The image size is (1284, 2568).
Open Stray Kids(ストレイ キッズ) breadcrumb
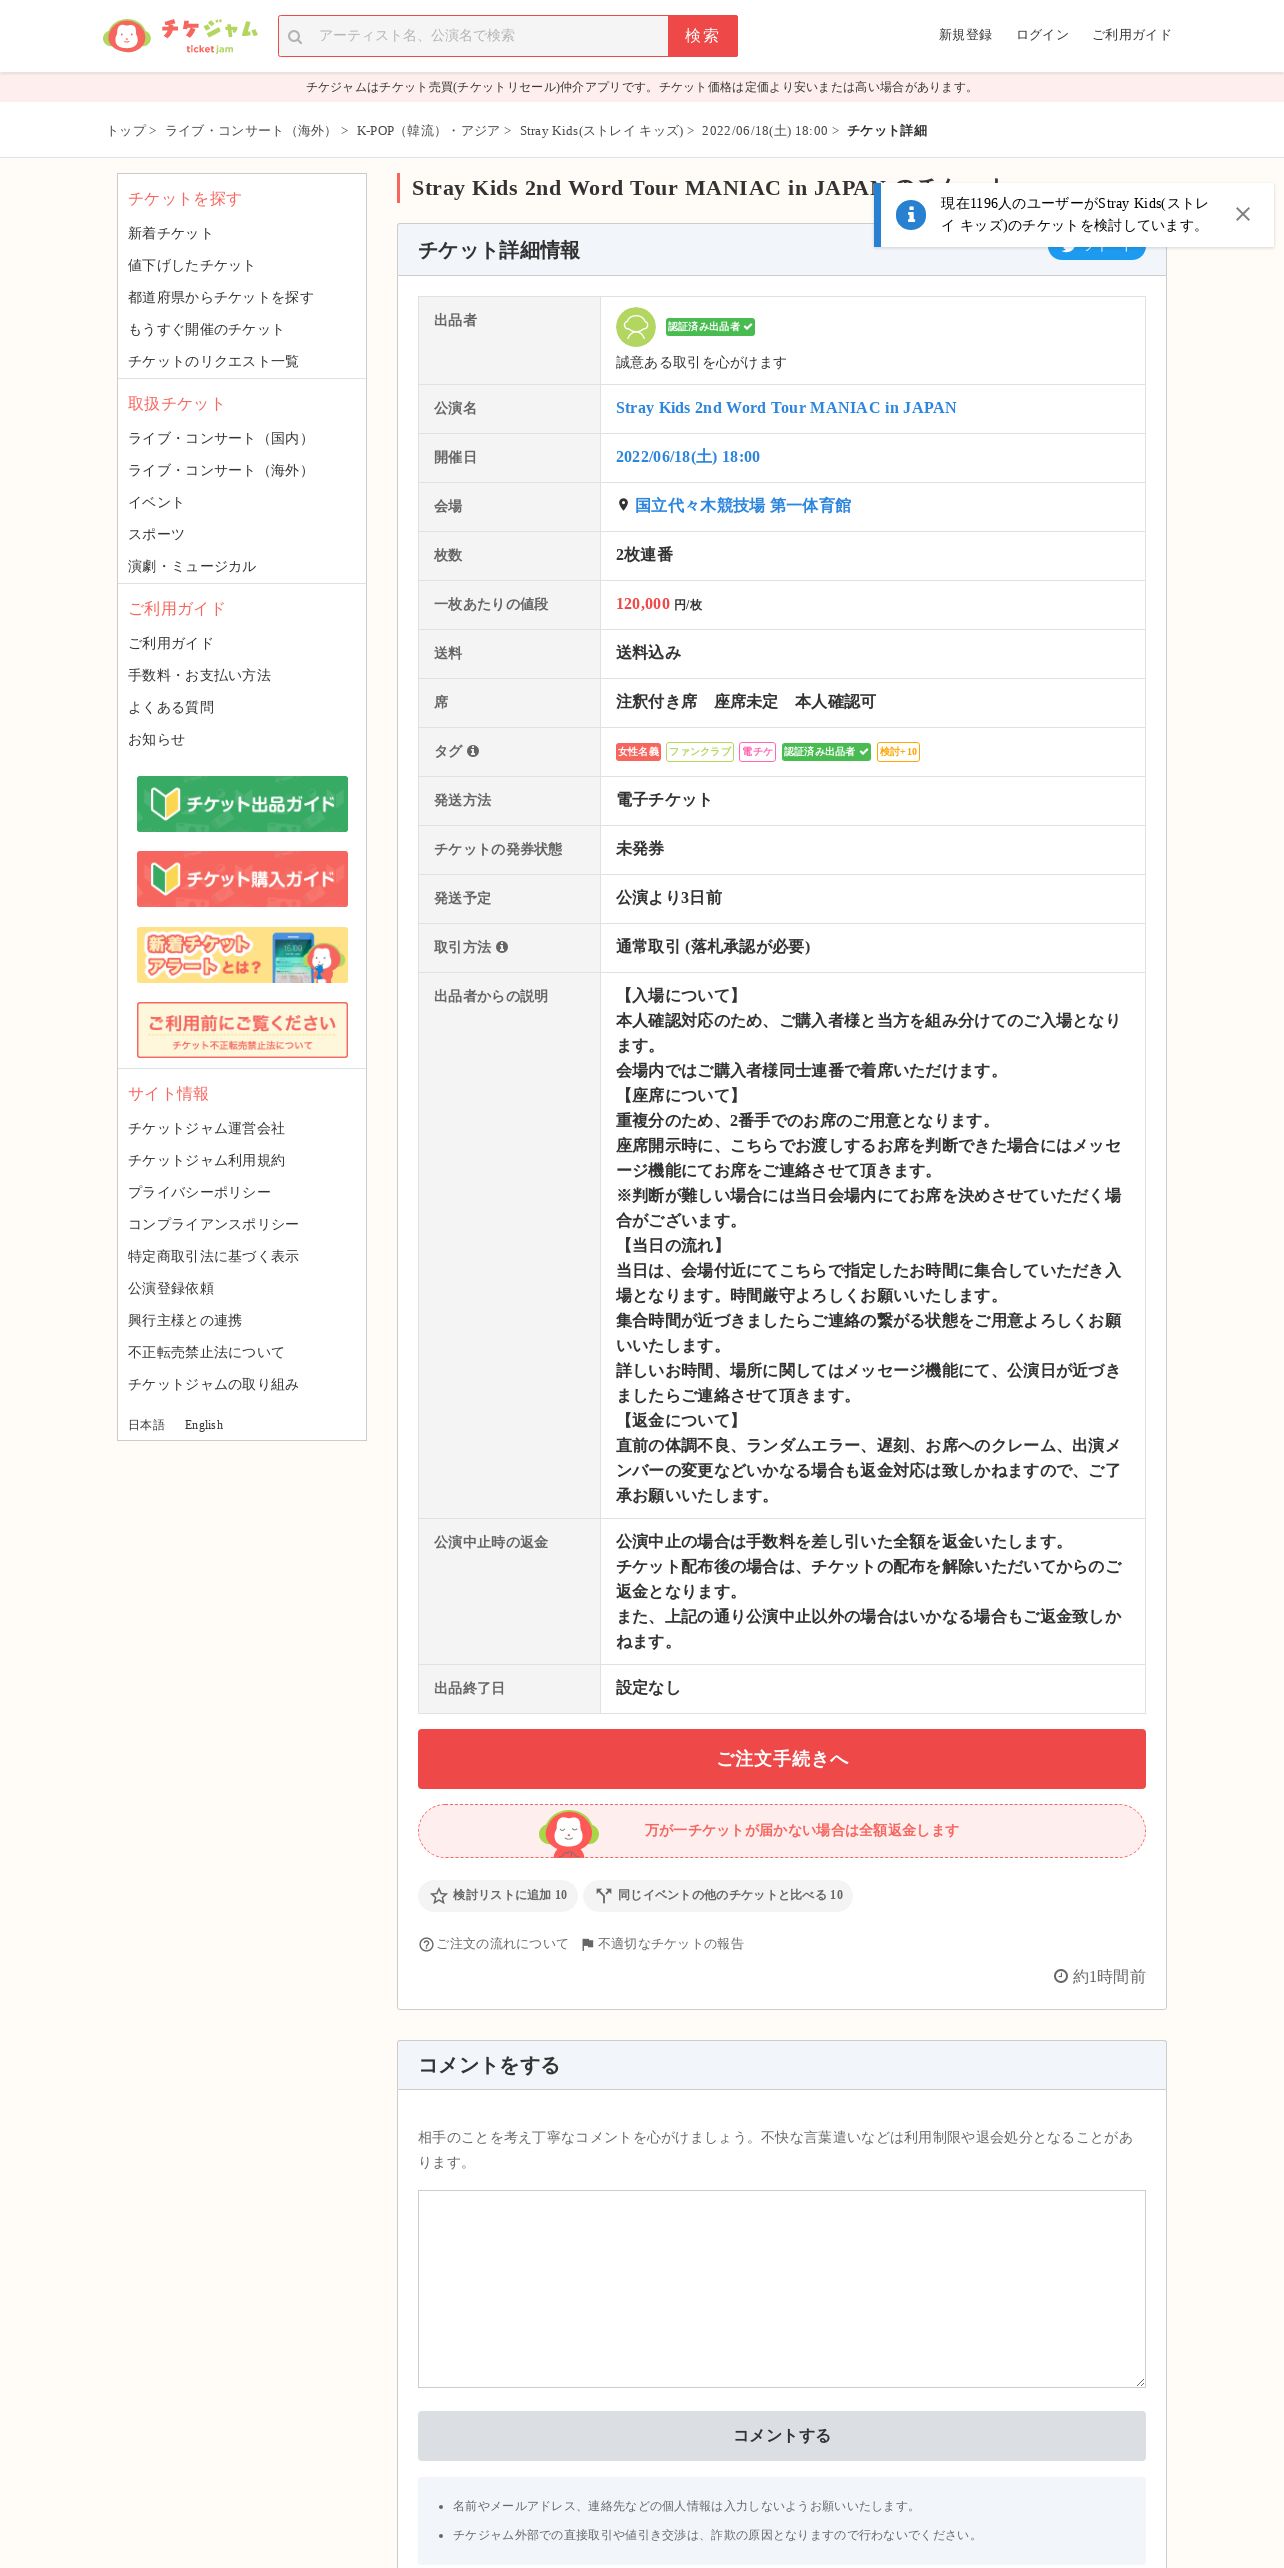[601, 131]
